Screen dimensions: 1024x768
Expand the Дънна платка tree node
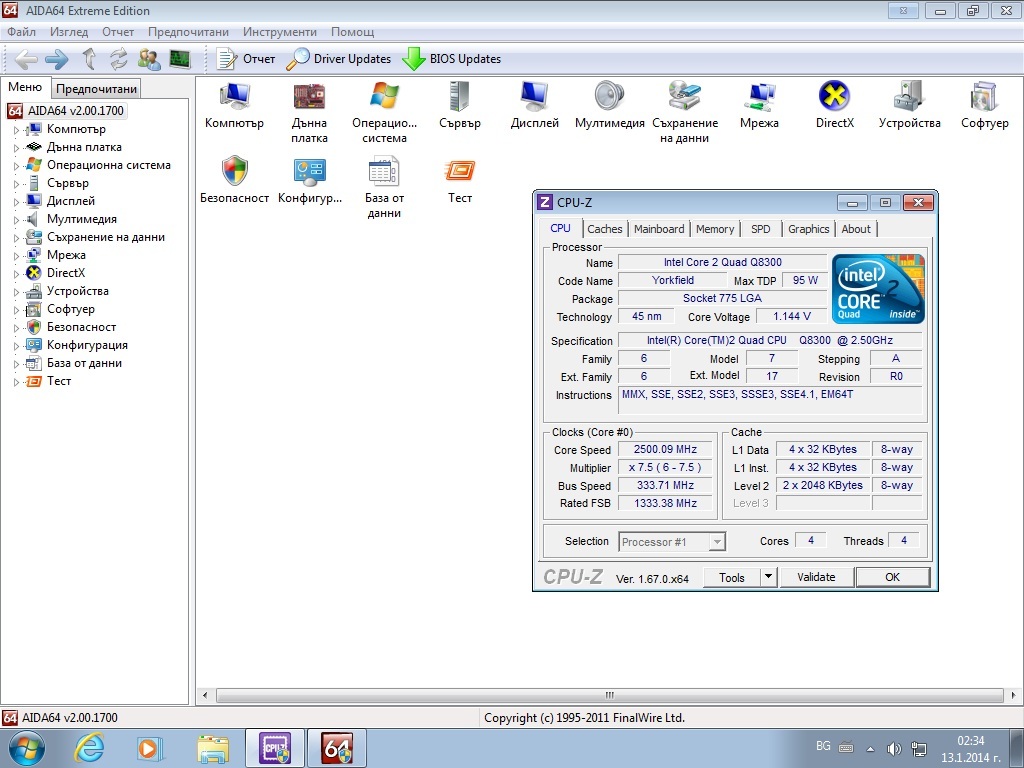point(16,148)
